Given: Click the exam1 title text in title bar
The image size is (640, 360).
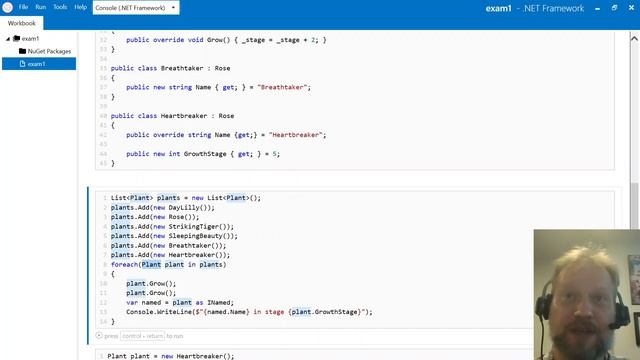Looking at the screenshot, I should tap(498, 8).
